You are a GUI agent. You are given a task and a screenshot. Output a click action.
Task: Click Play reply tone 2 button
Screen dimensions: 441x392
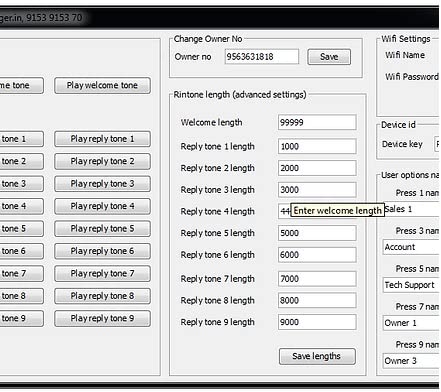(x=102, y=161)
